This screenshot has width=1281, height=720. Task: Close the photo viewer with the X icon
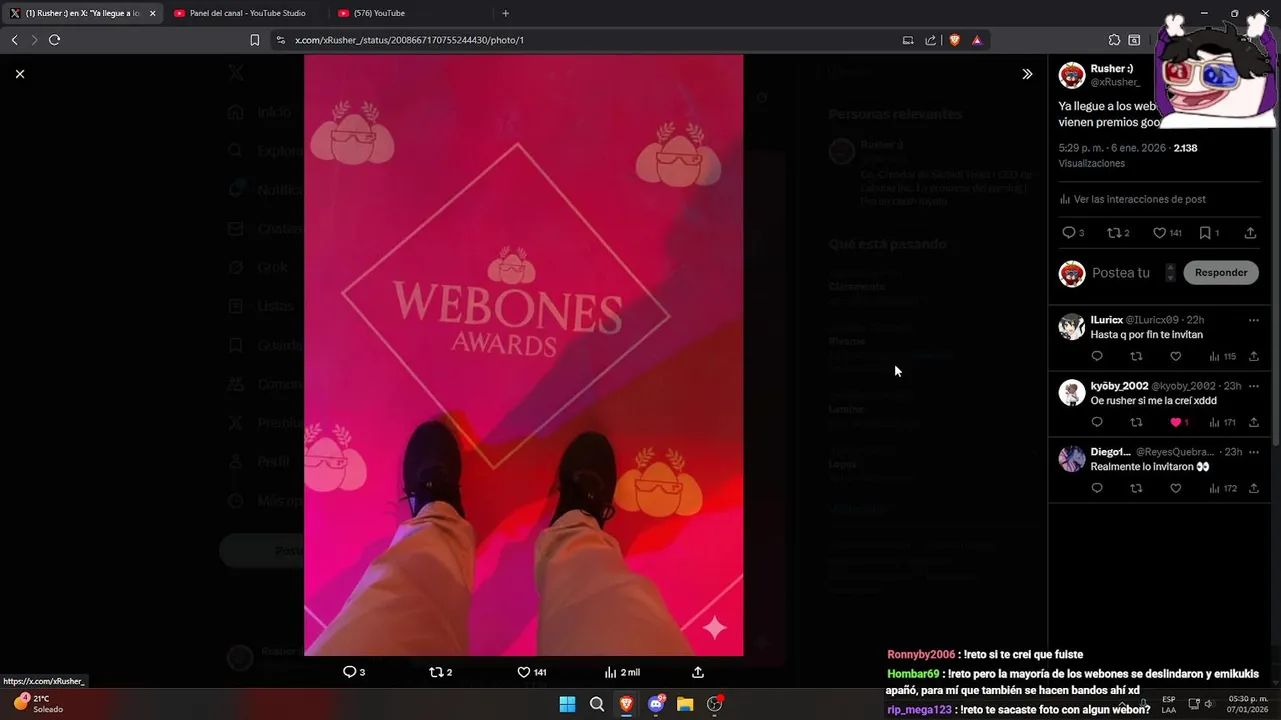20,74
